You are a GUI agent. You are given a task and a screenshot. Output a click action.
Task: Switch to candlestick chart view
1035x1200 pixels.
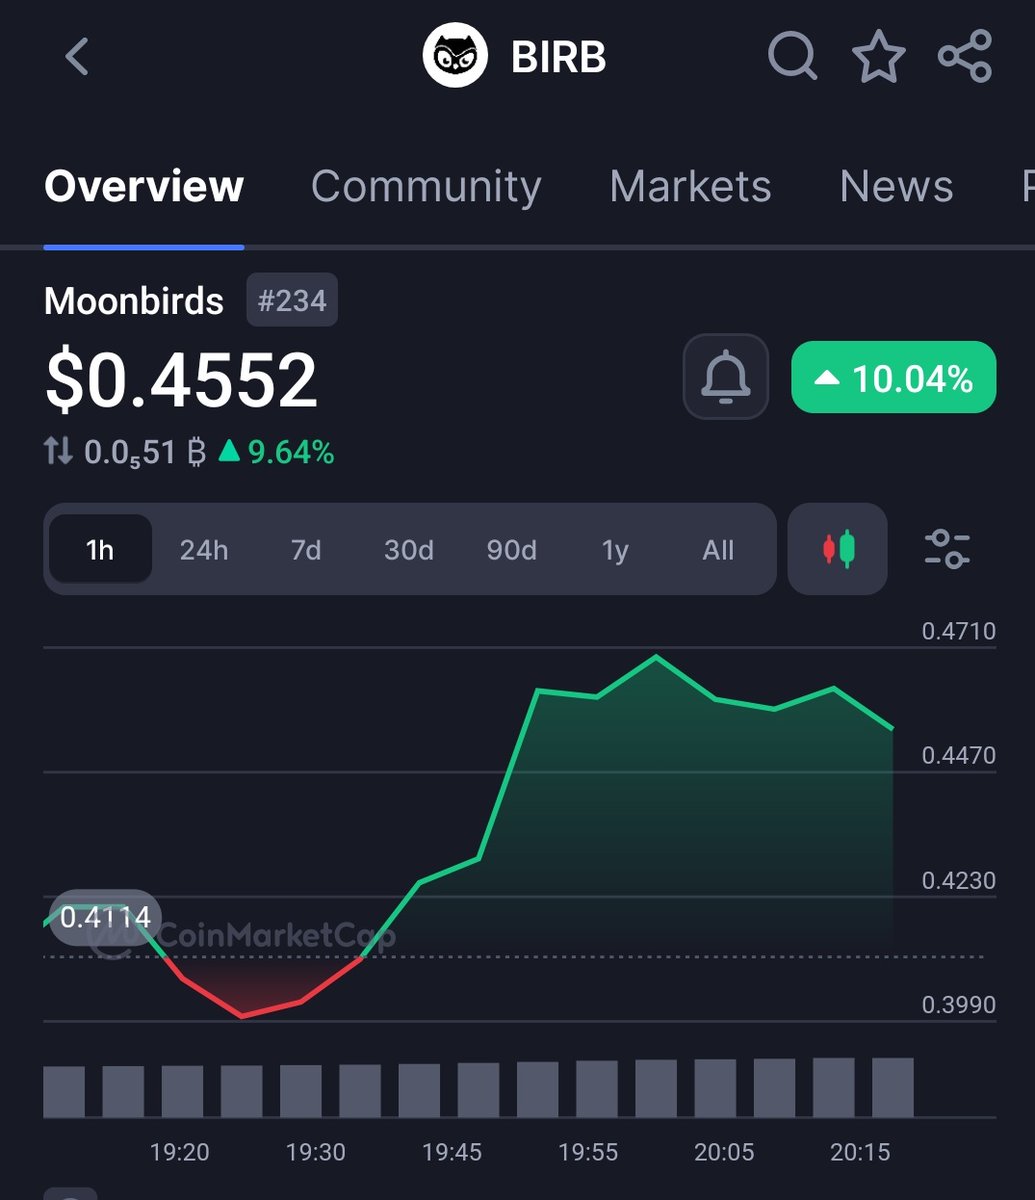click(x=838, y=549)
